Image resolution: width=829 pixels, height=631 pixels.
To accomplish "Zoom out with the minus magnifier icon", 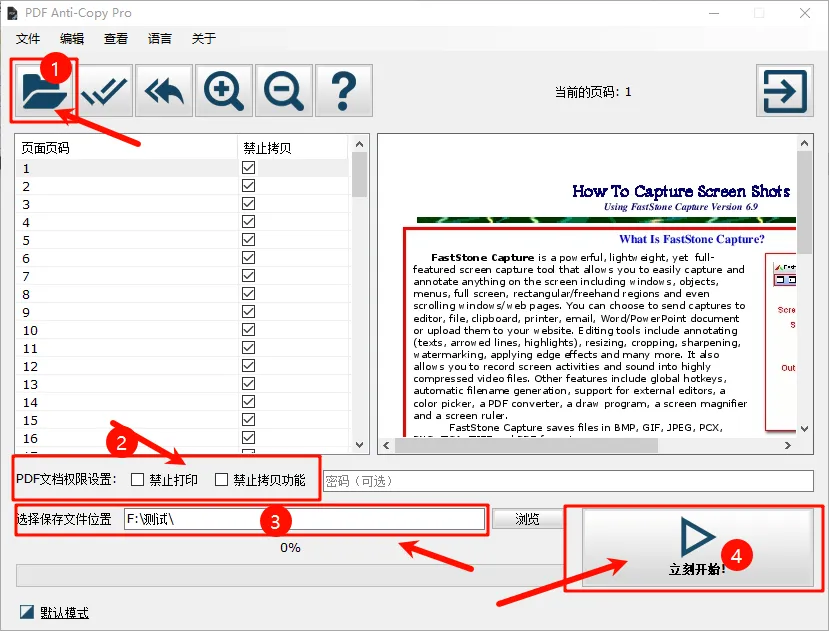I will [284, 90].
